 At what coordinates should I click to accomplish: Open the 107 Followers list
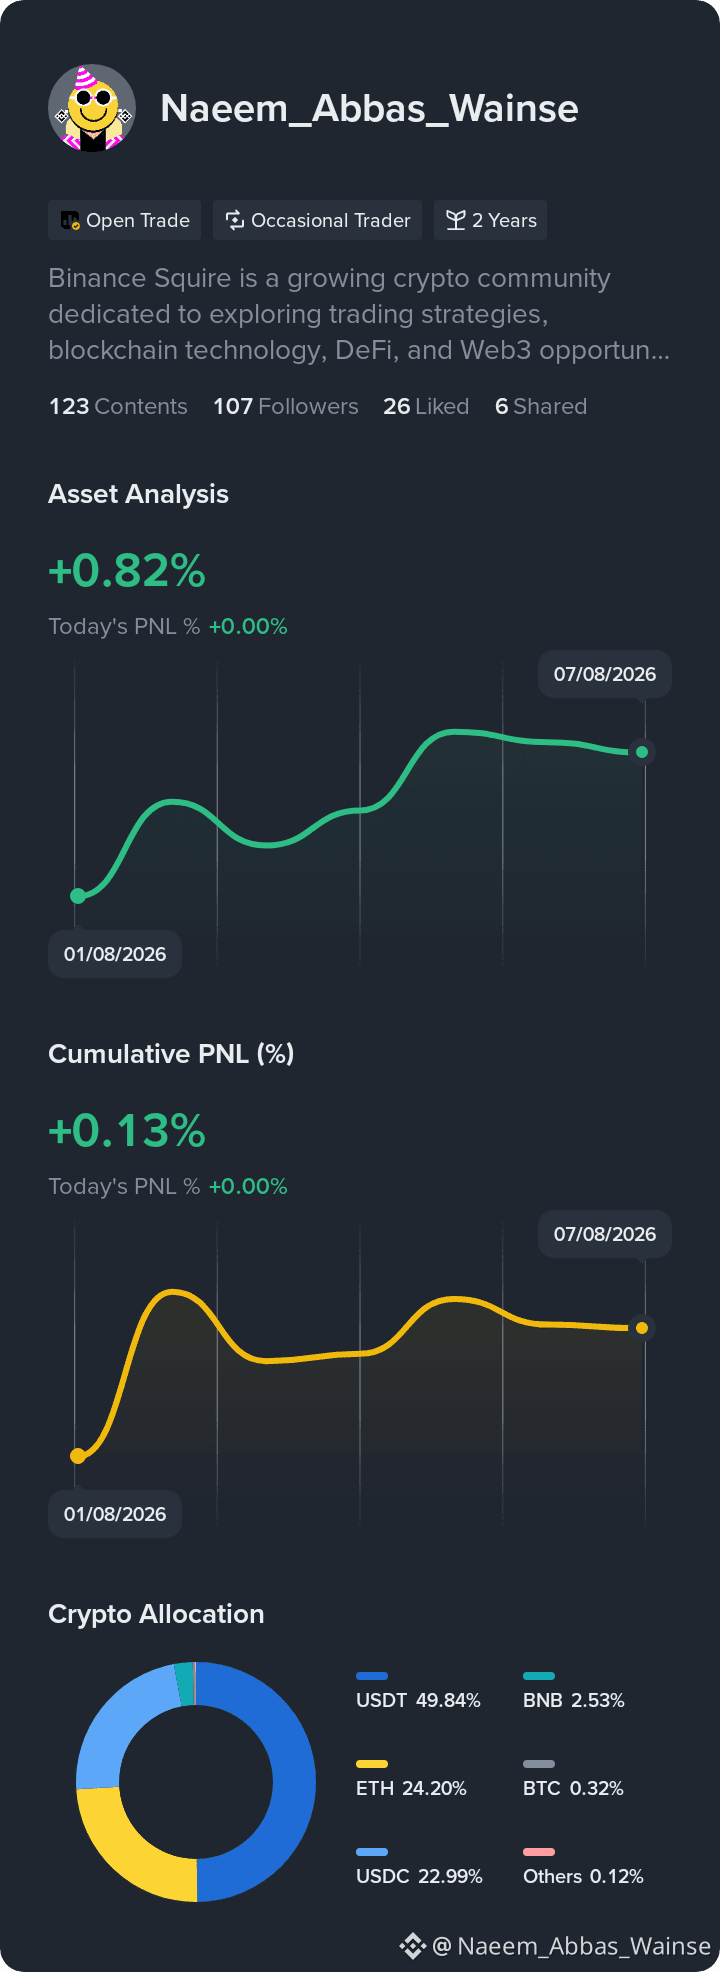click(x=286, y=406)
